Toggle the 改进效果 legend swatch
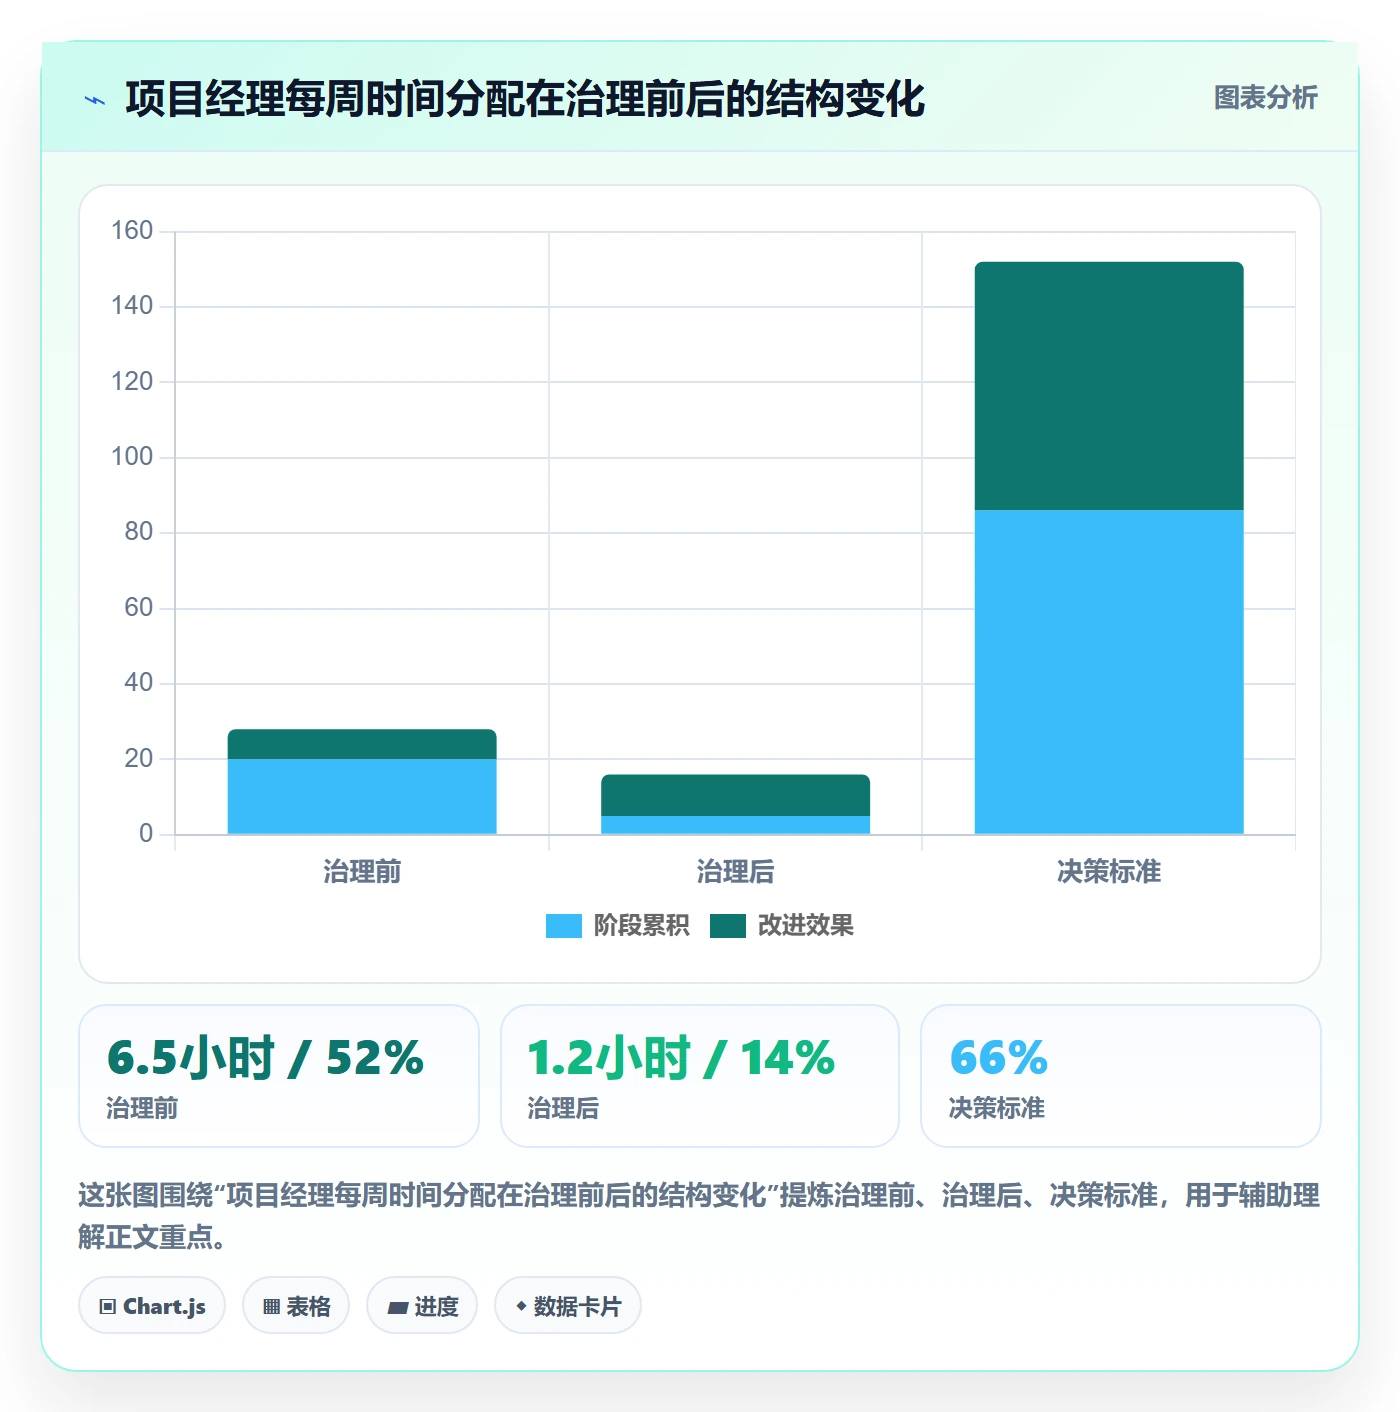This screenshot has height=1412, width=1400. coord(728,926)
